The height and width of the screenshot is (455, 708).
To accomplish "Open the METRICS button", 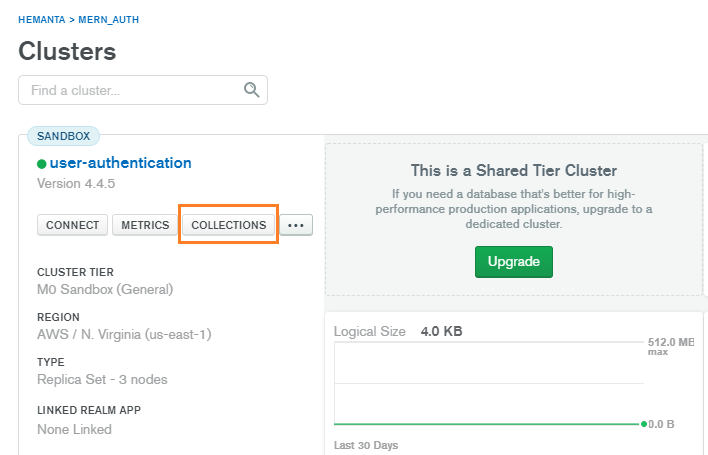I will coord(145,226).
